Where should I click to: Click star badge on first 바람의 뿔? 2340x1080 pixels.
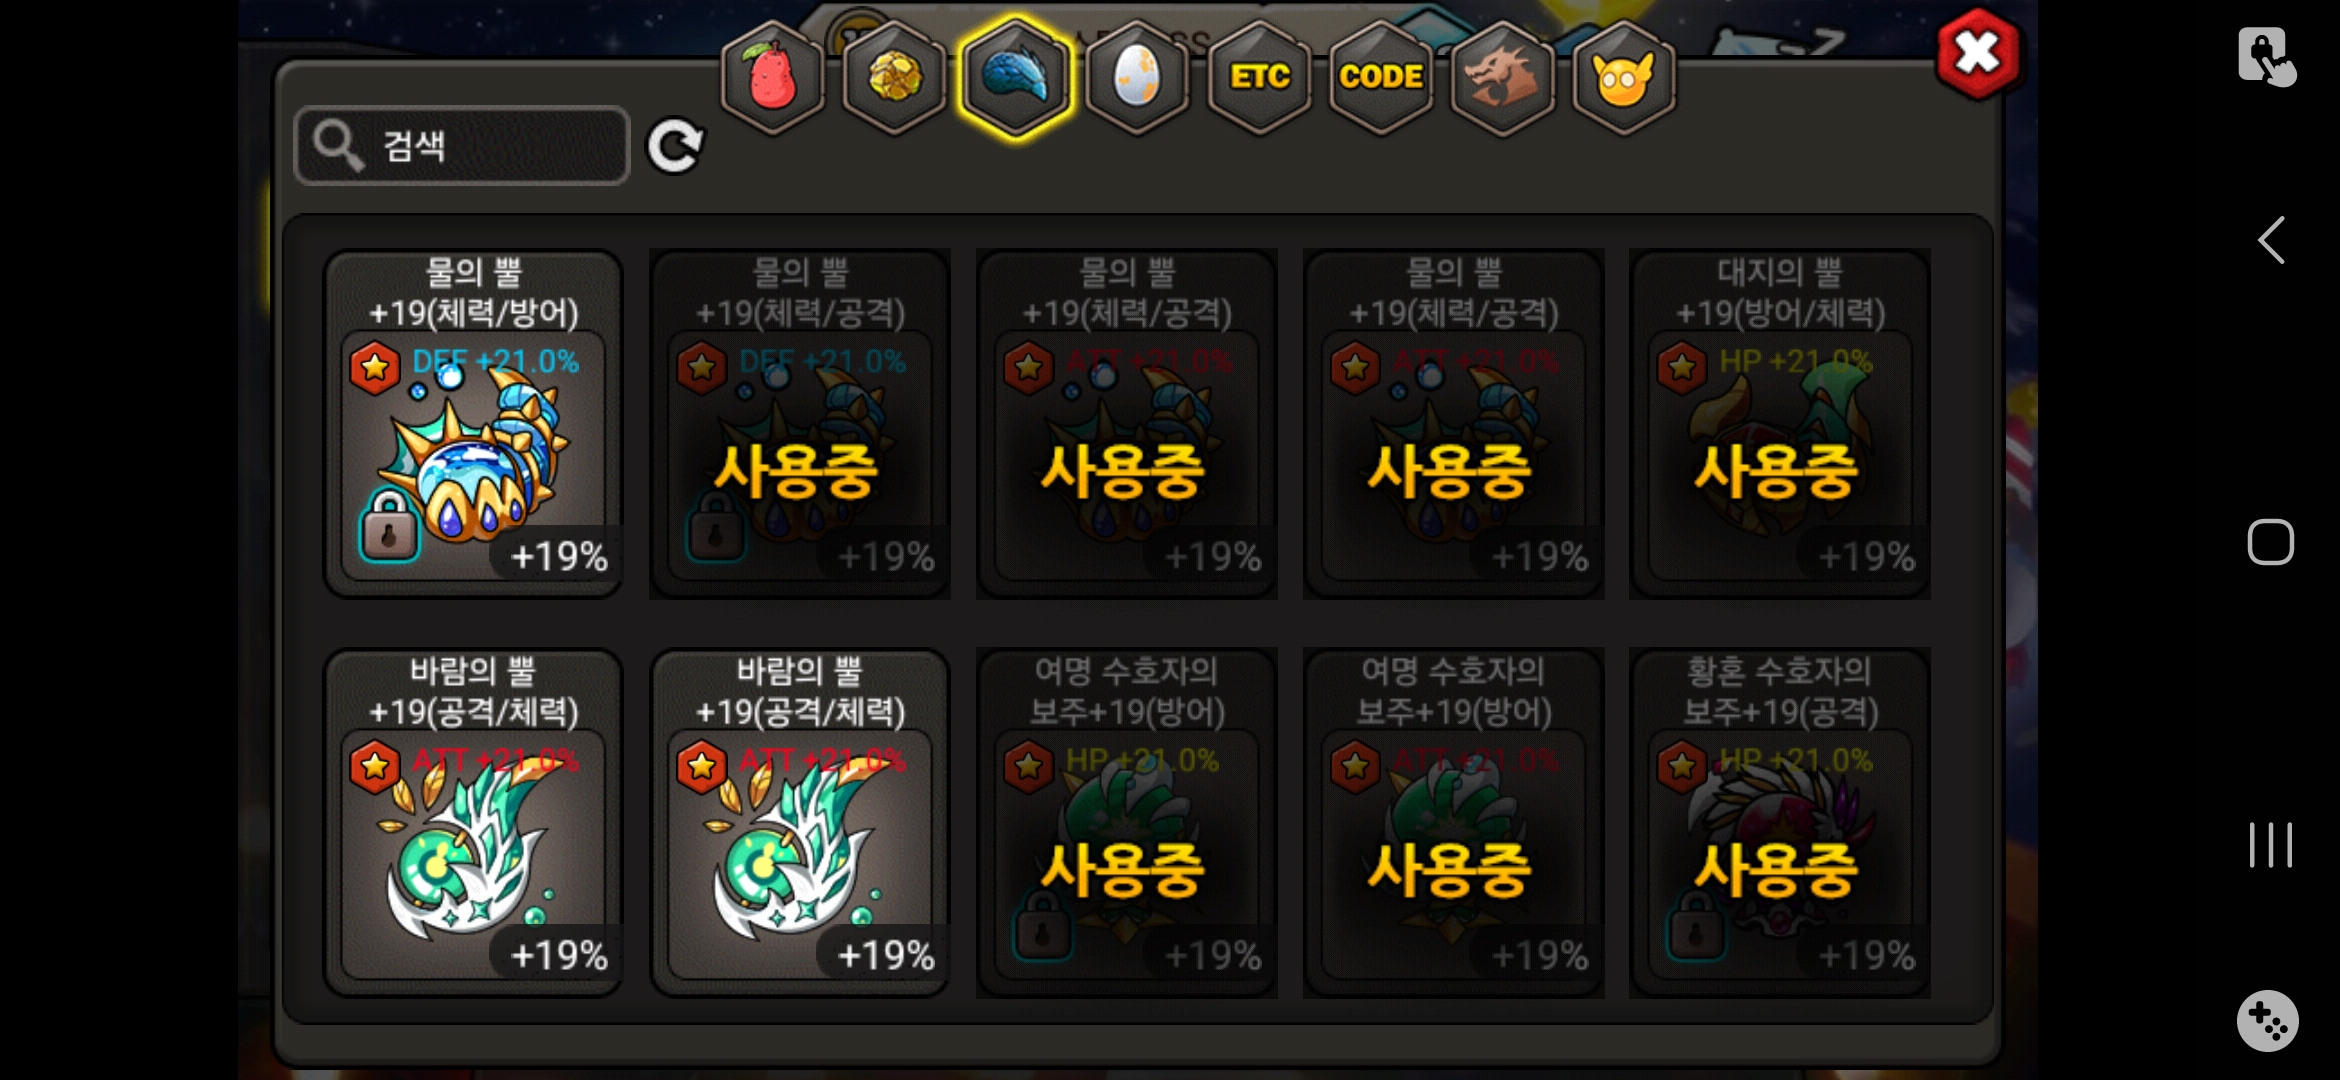[x=375, y=767]
